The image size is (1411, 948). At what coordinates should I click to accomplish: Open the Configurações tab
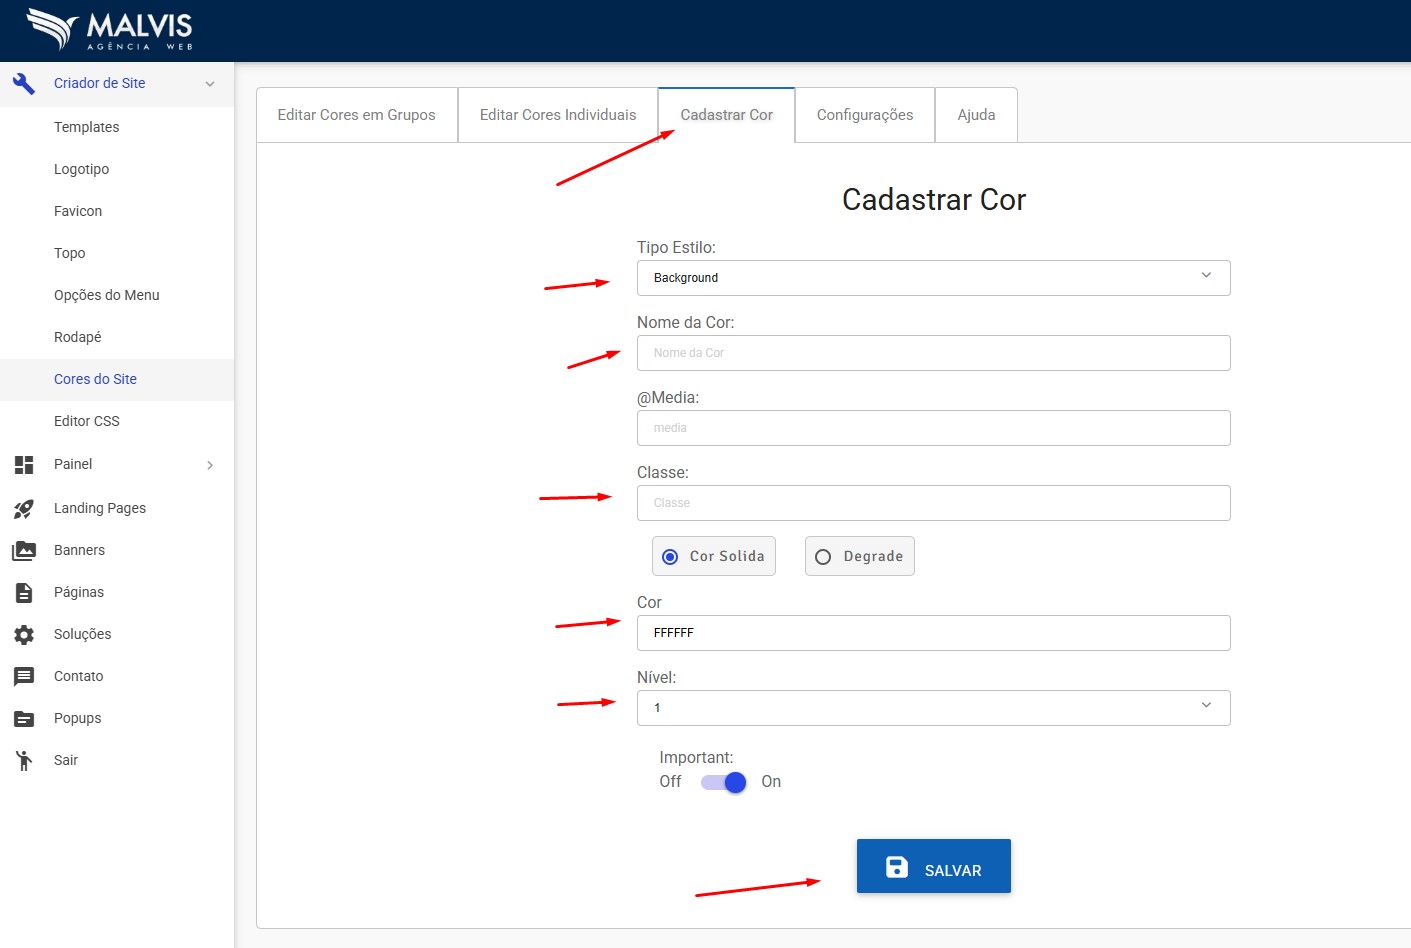865,115
